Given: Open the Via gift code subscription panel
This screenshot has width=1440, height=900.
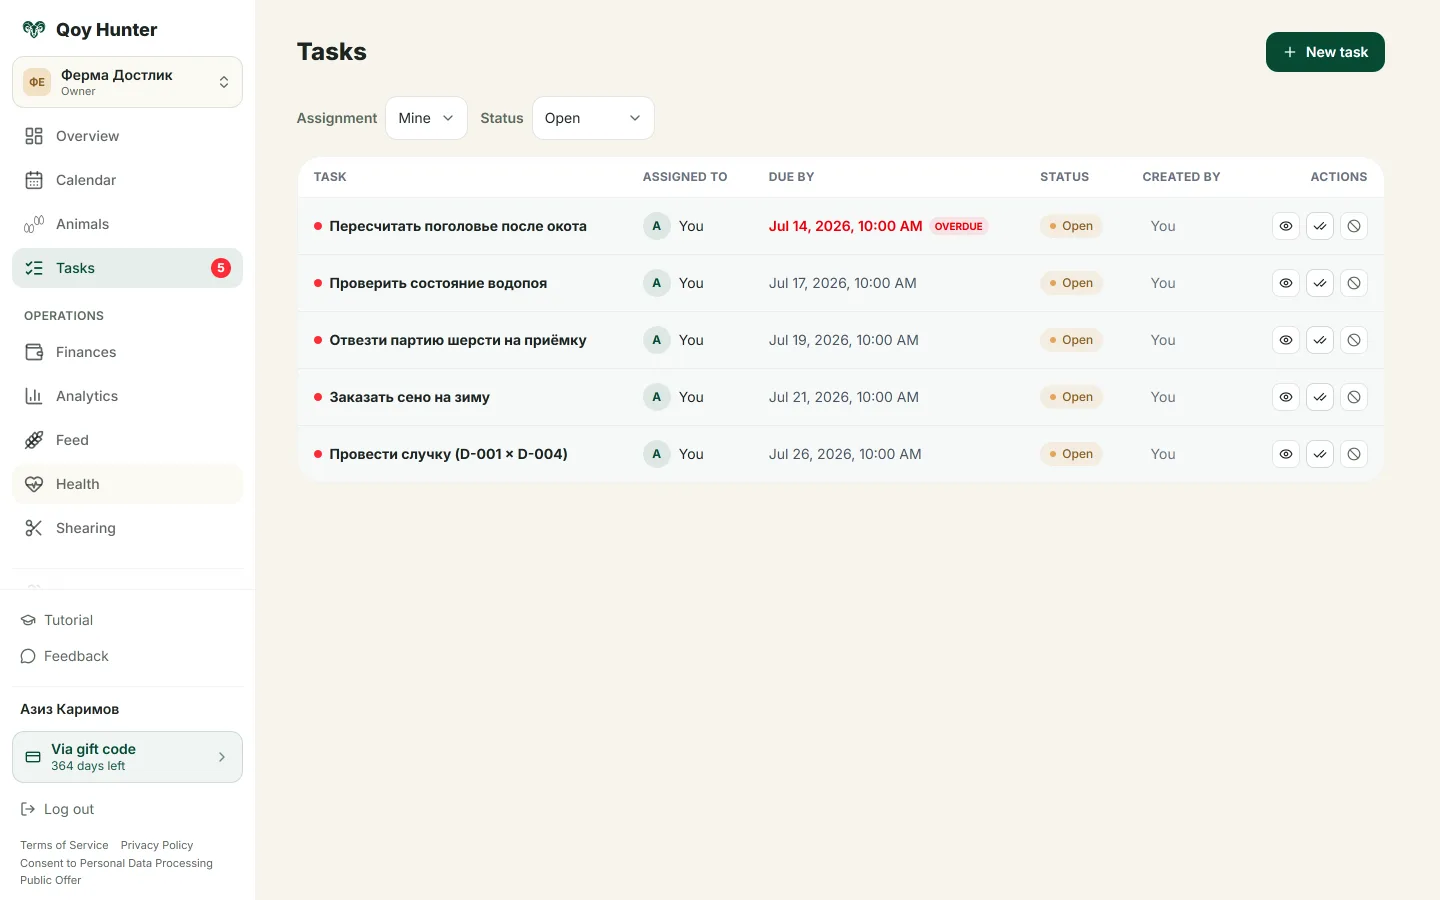Looking at the screenshot, I should pos(127,757).
